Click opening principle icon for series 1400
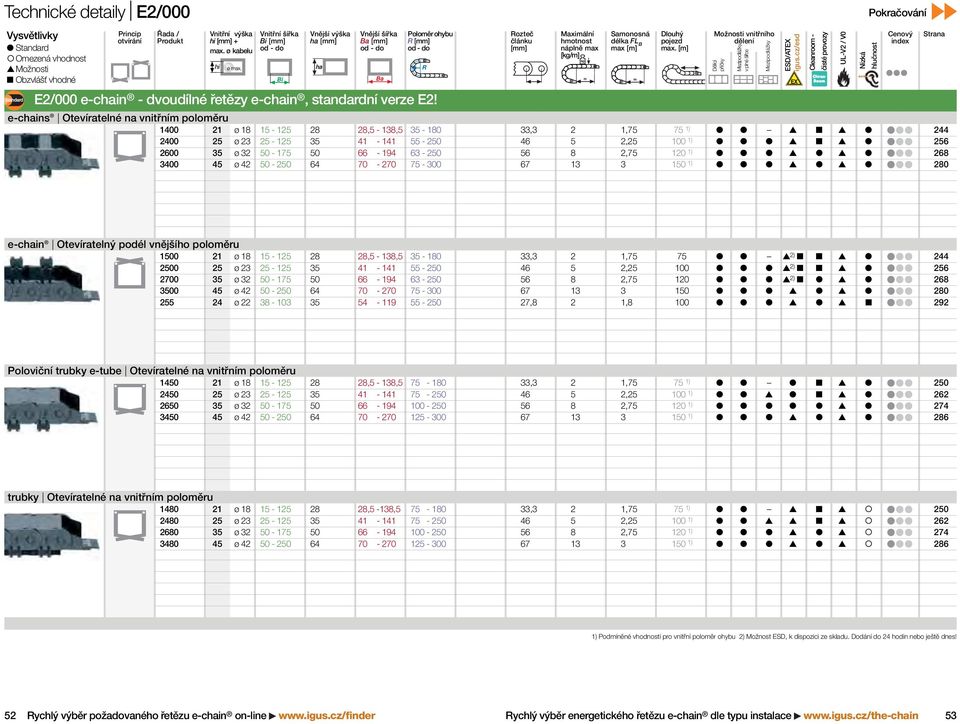The height and width of the screenshot is (724, 960). click(130, 147)
